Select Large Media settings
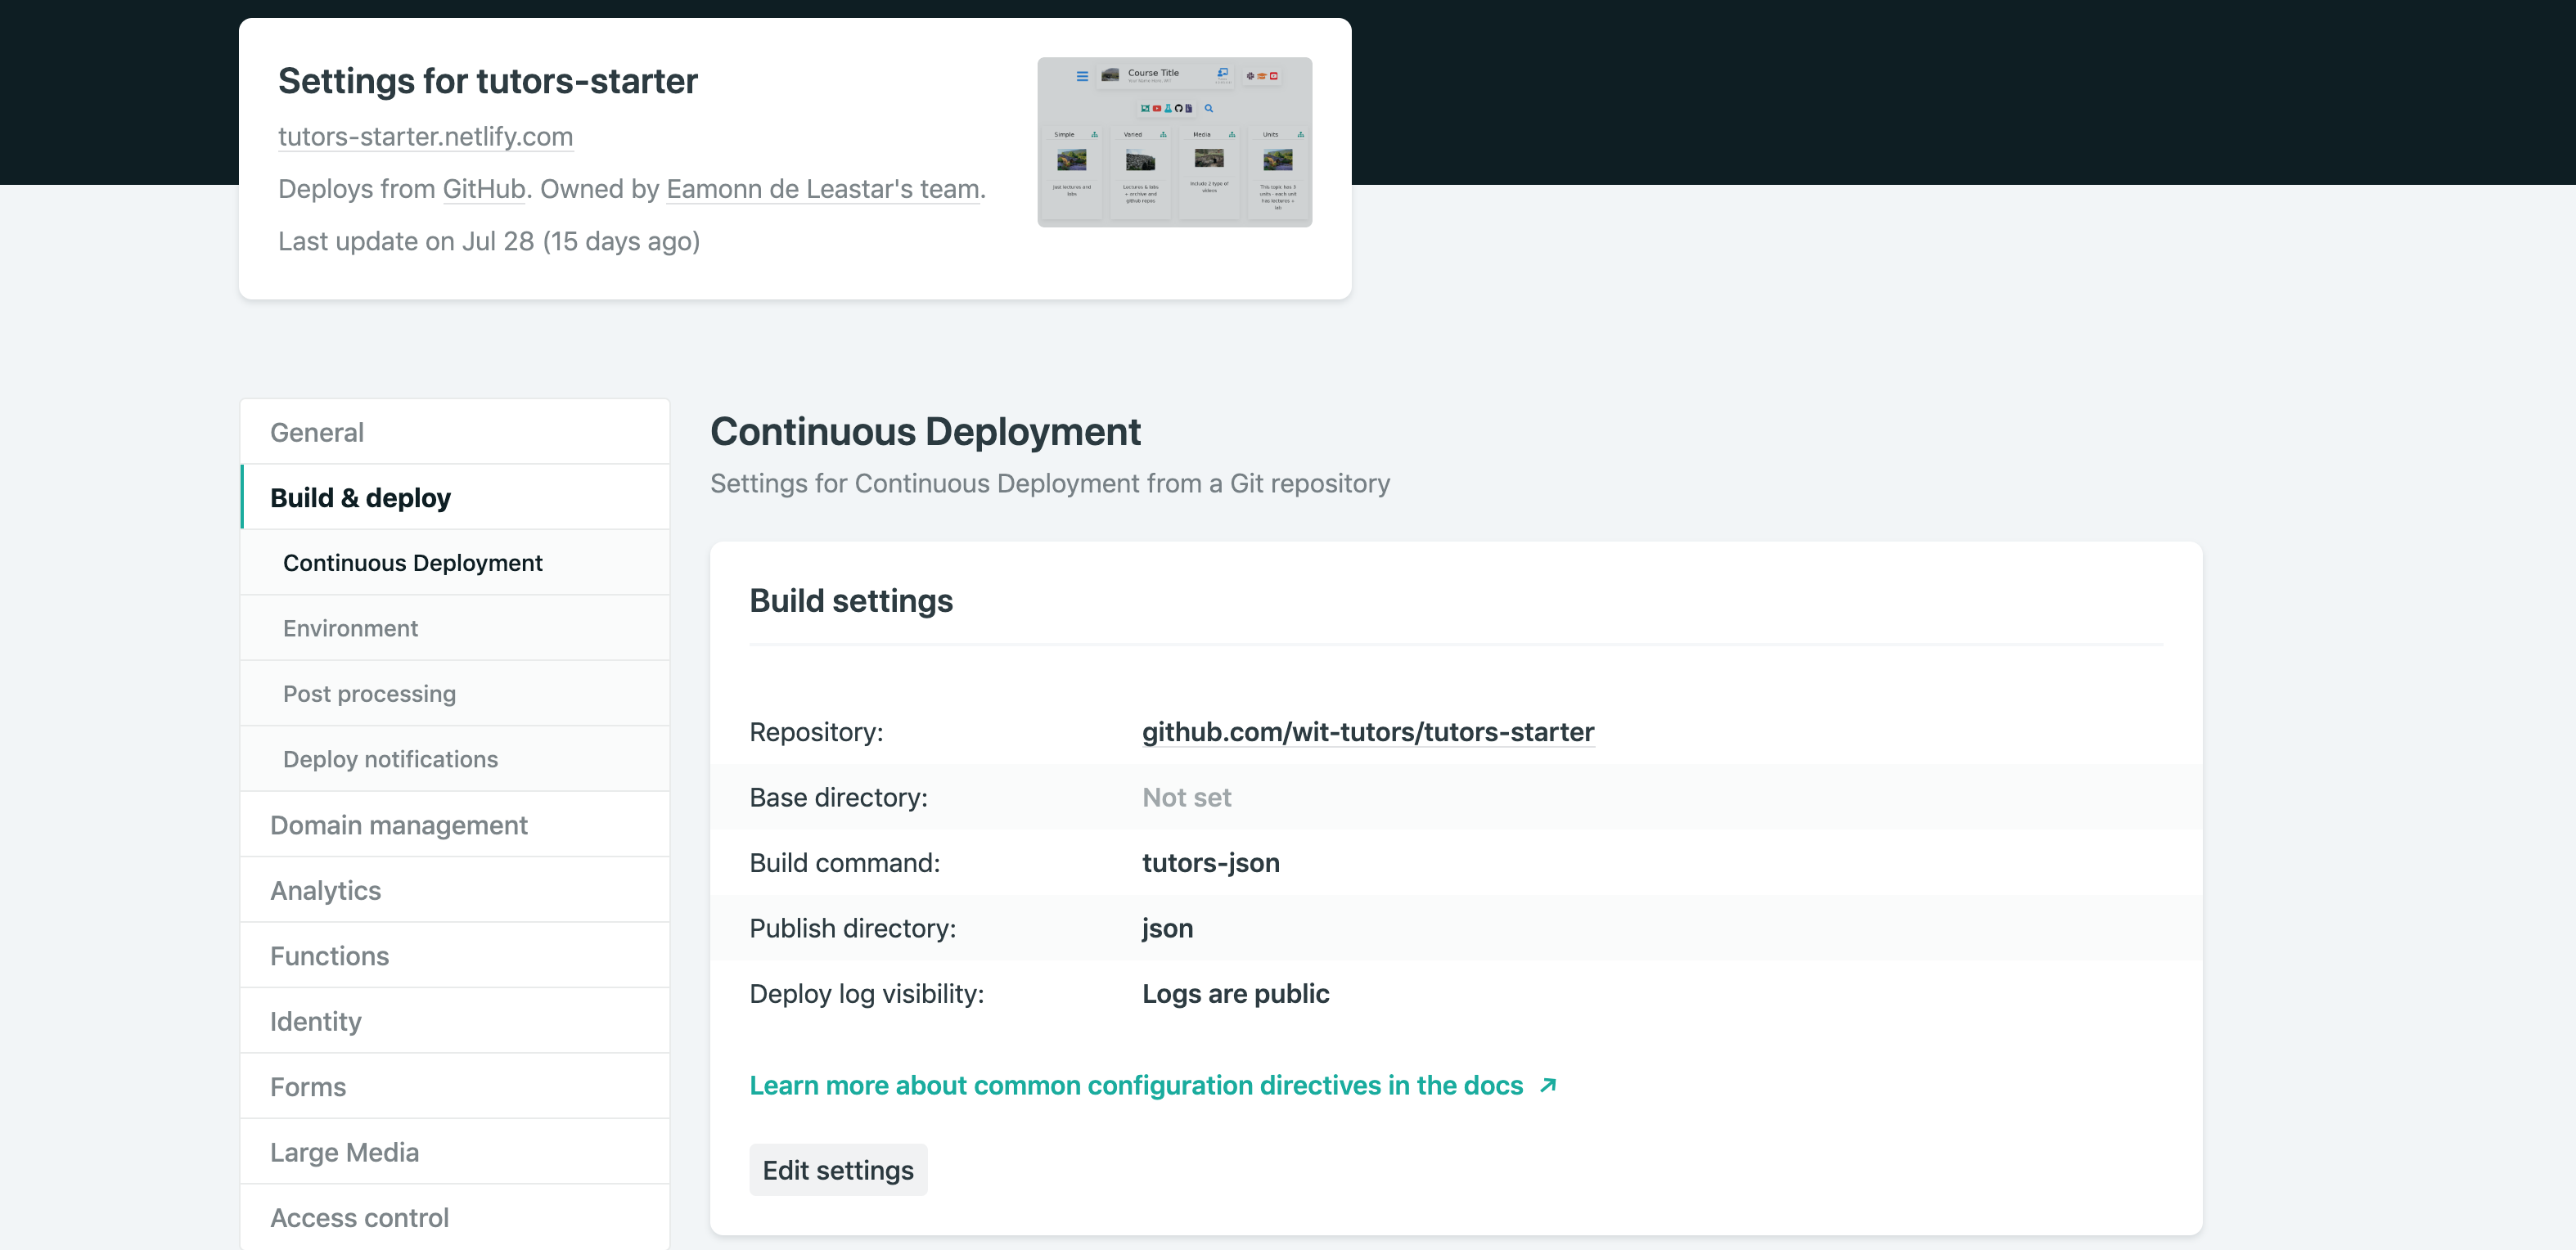 coord(345,1152)
